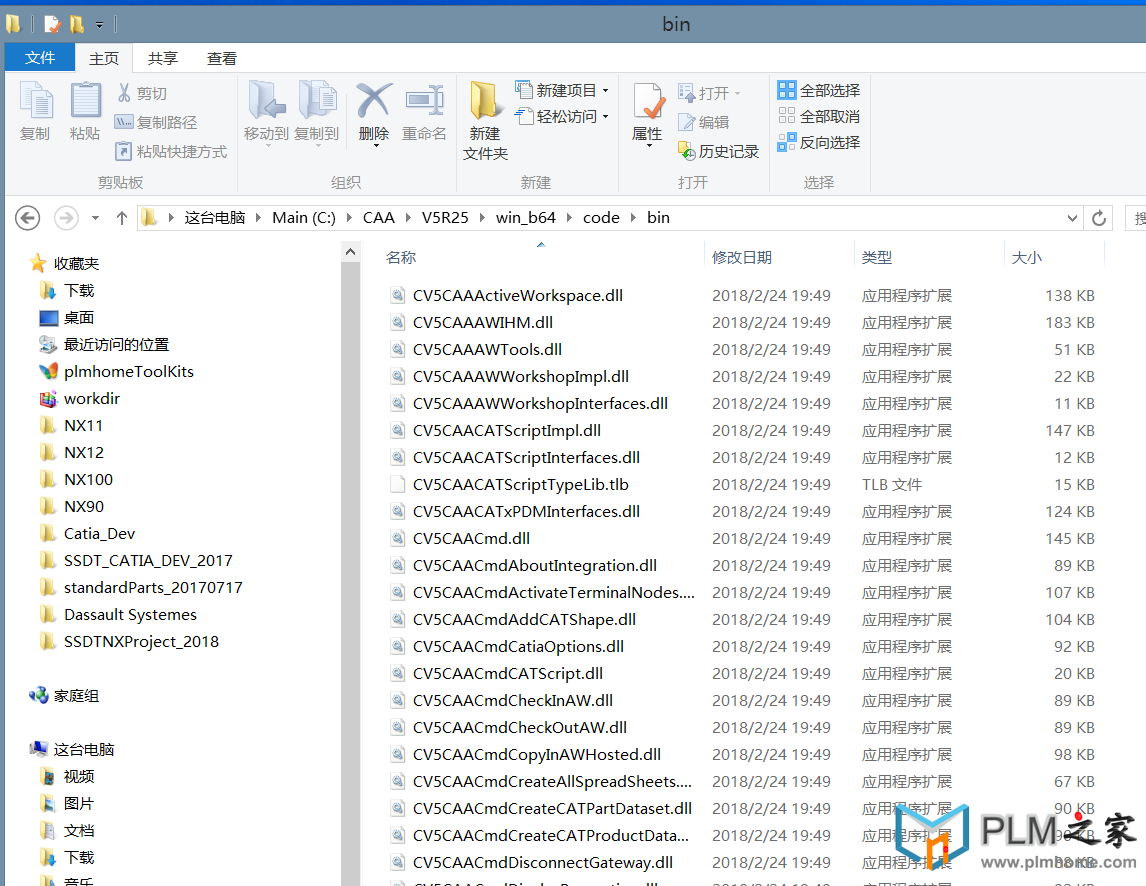This screenshot has height=886, width=1146.
Task: Expand breadcrumb arrow after Main (C:)
Action: (349, 218)
